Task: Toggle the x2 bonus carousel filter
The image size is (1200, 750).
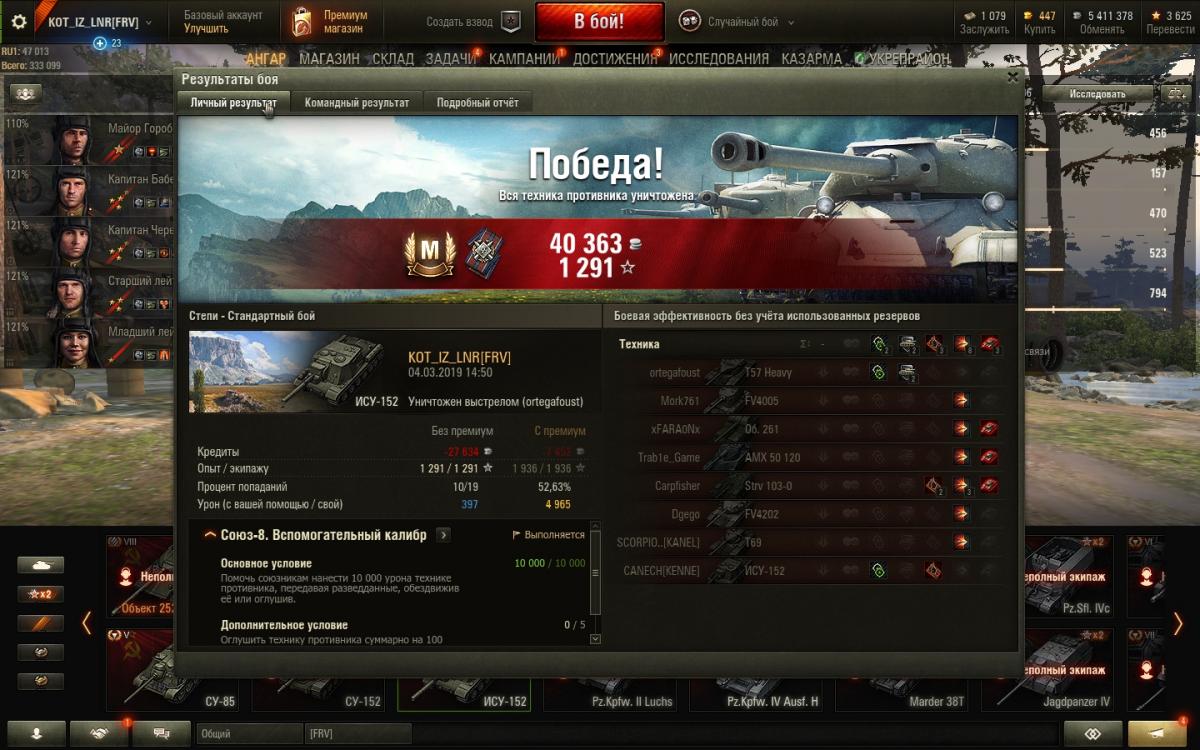Action: click(41, 594)
